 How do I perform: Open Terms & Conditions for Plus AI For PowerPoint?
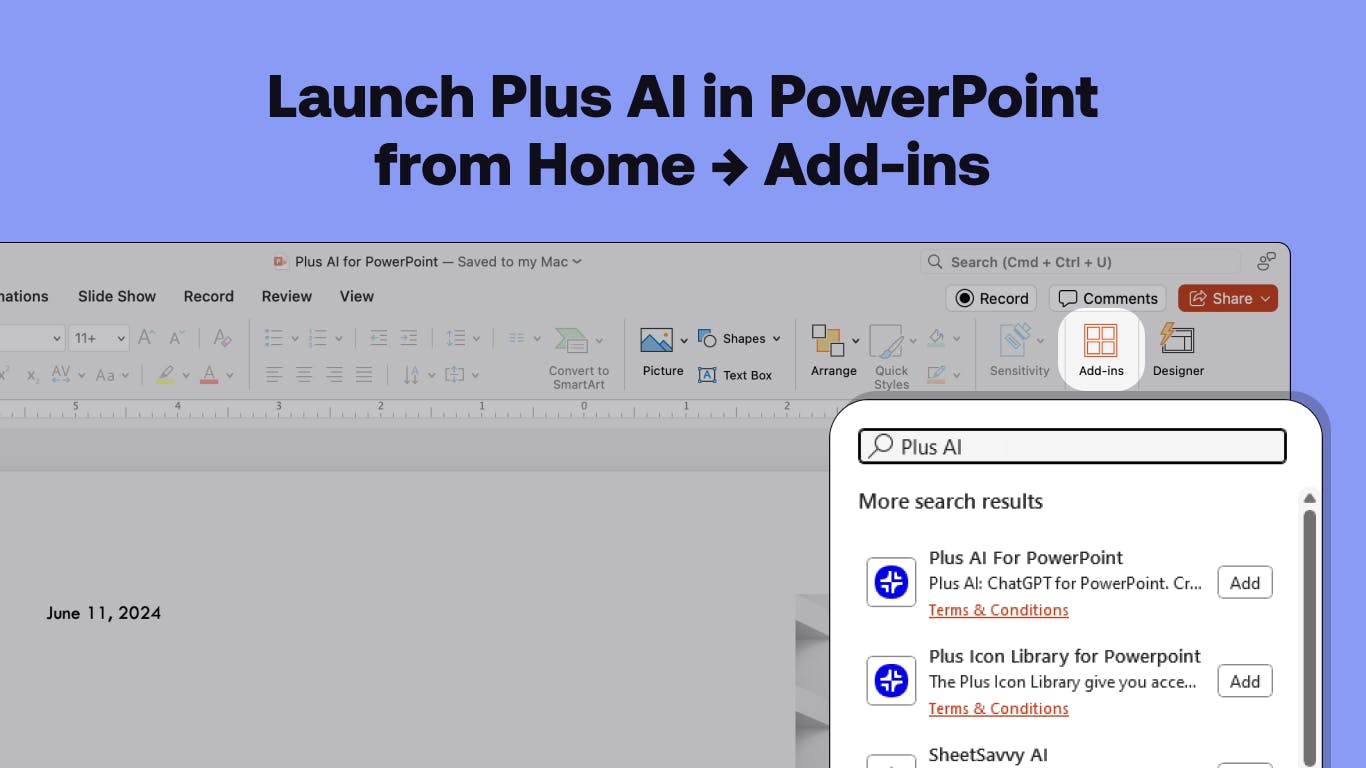(998, 610)
